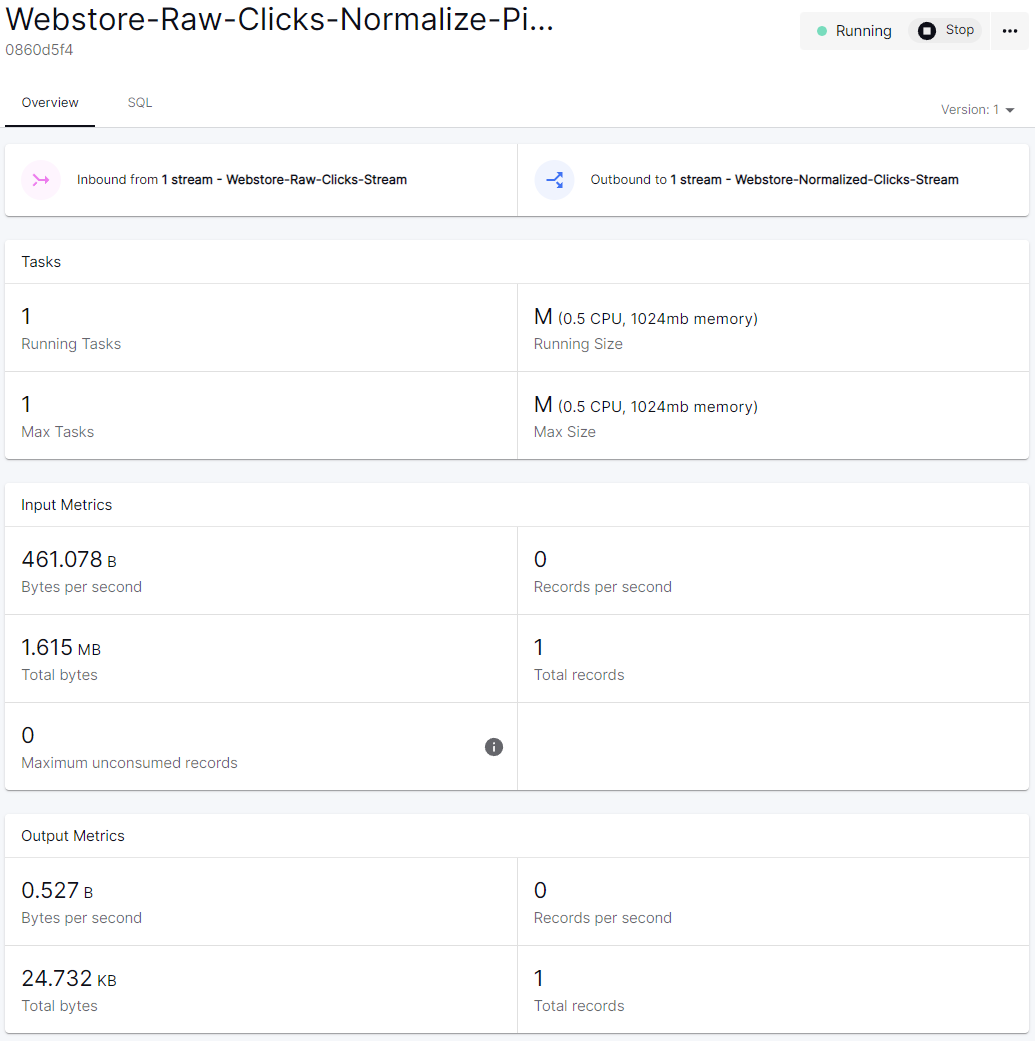Click the outbound stream shuffle icon
1035x1041 pixels.
(554, 180)
